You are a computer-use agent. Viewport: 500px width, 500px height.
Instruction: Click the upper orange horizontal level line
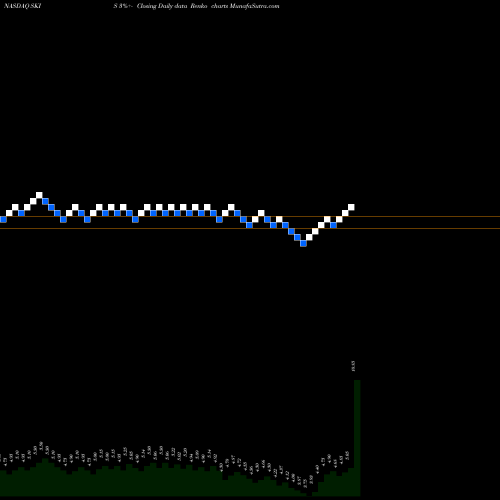tap(250, 217)
